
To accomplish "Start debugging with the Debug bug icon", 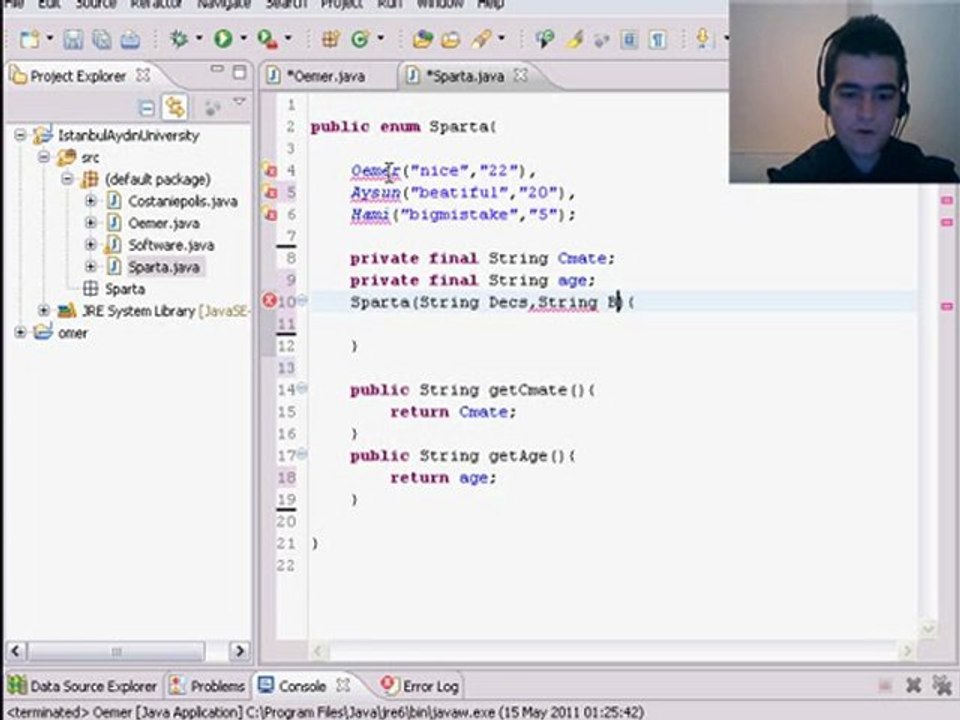I will point(179,40).
